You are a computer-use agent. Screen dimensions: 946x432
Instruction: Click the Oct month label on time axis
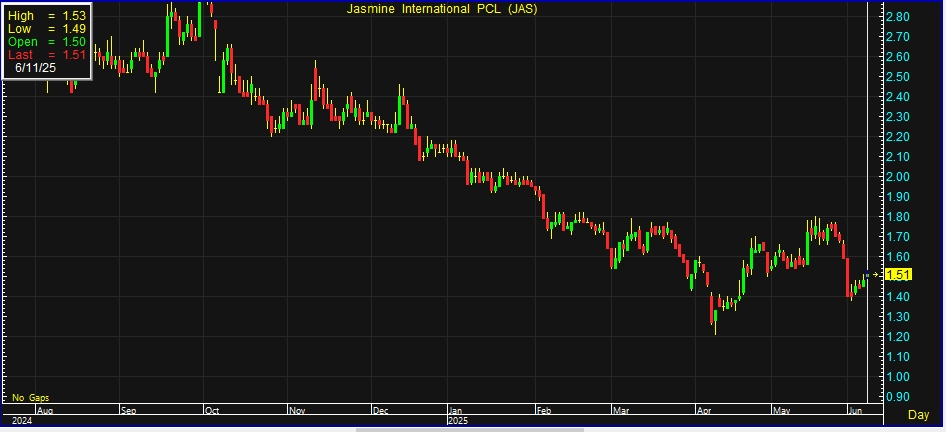(x=212, y=411)
